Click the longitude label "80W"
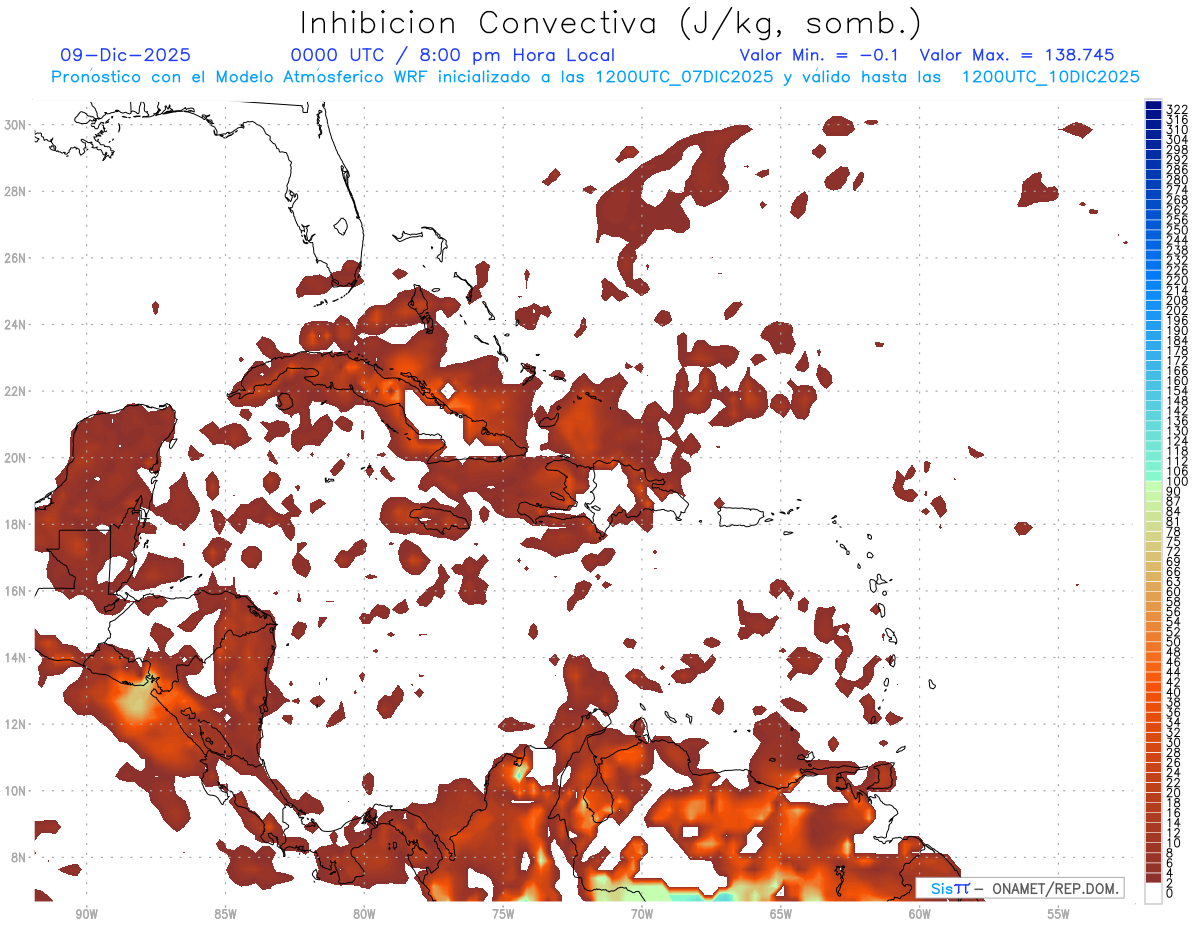The image size is (1200, 927). click(364, 914)
